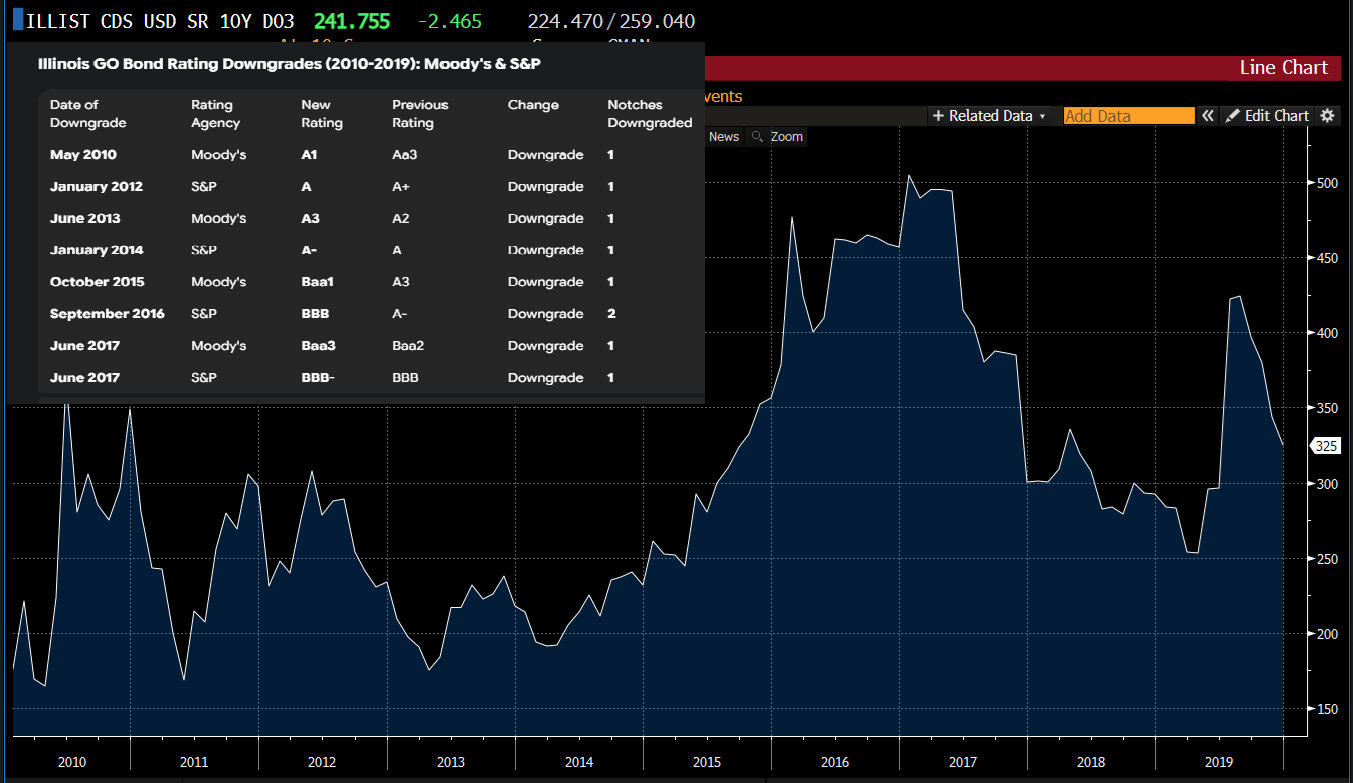Select the January 2012 date cell
This screenshot has width=1353, height=783.
tap(96, 187)
